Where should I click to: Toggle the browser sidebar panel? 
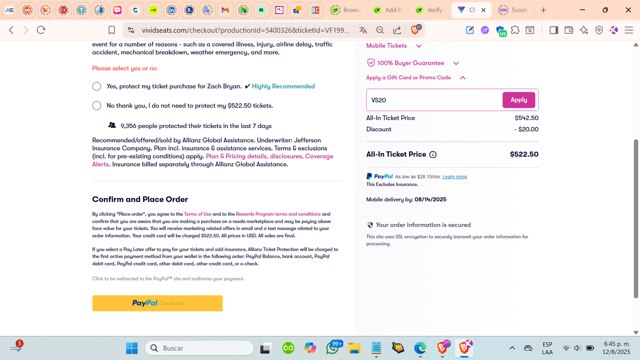553,30
